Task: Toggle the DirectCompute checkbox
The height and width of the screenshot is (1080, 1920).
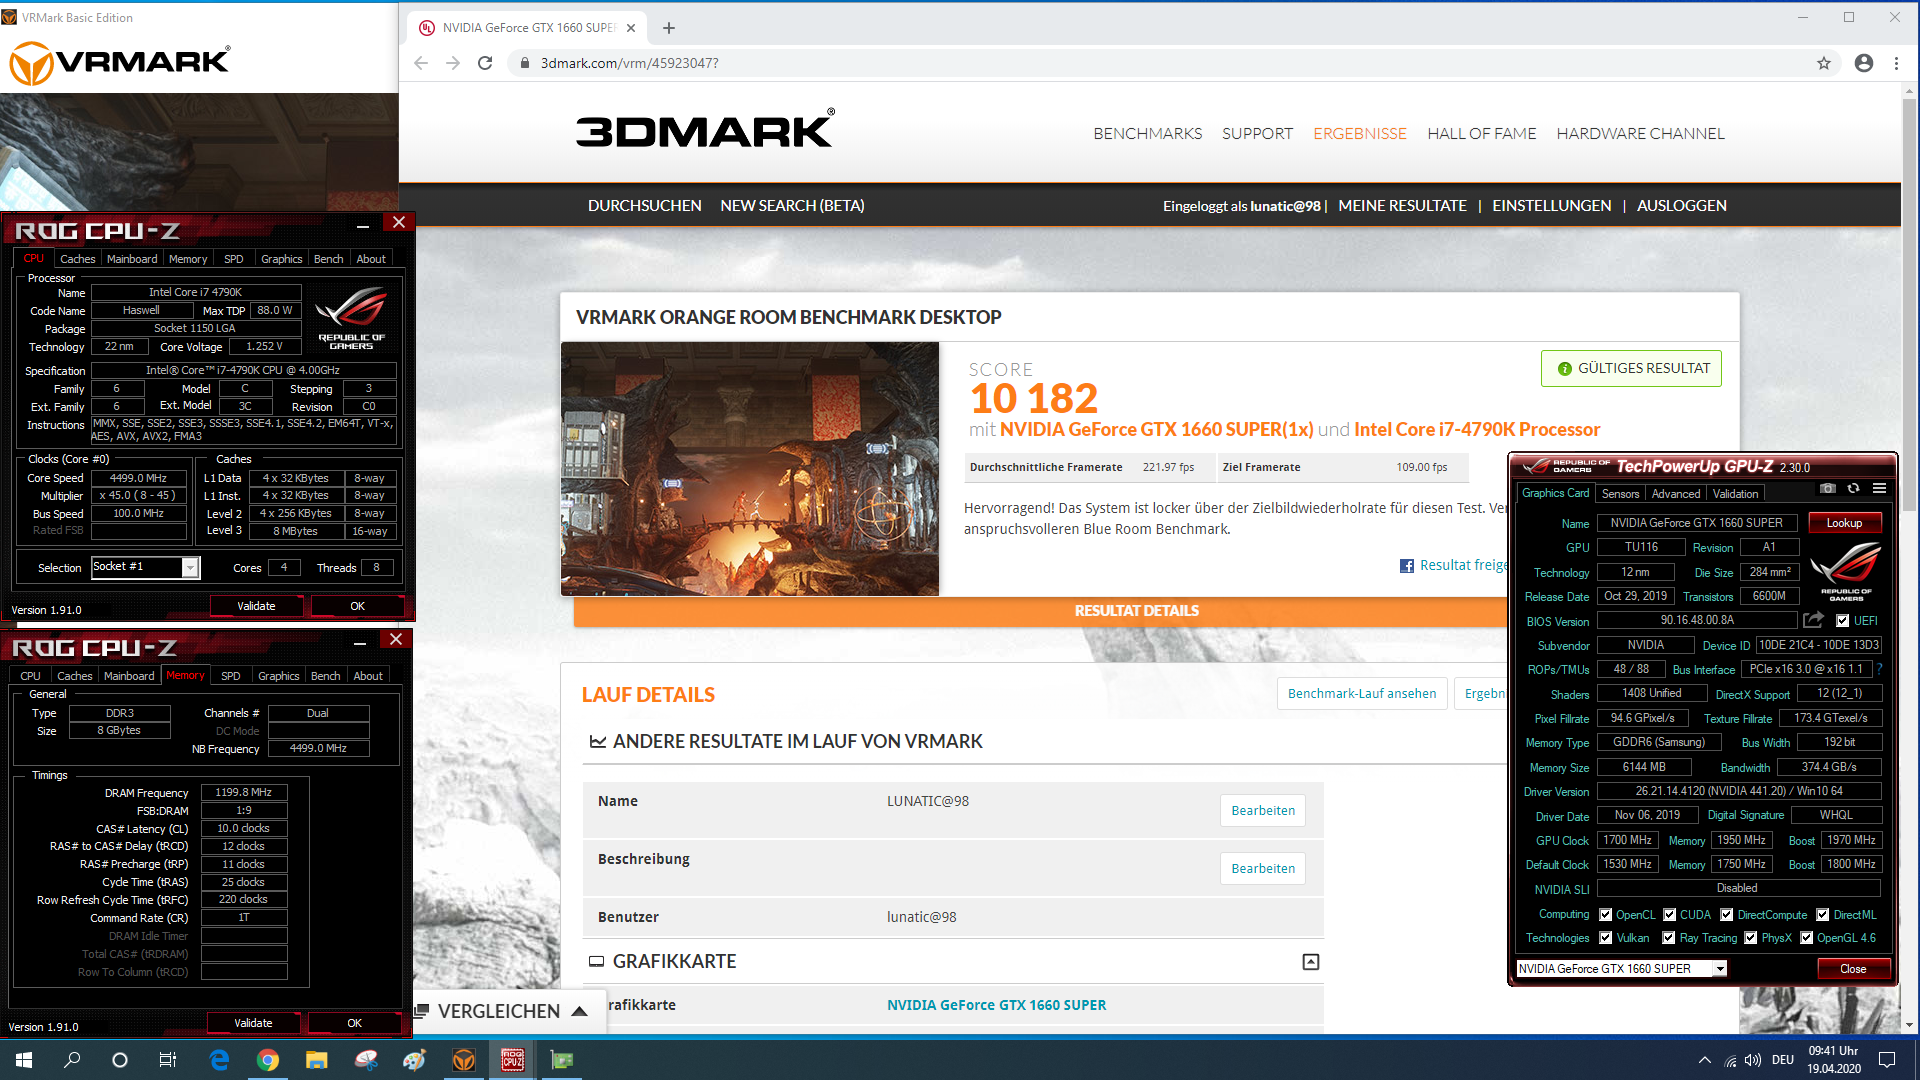Action: click(1726, 914)
